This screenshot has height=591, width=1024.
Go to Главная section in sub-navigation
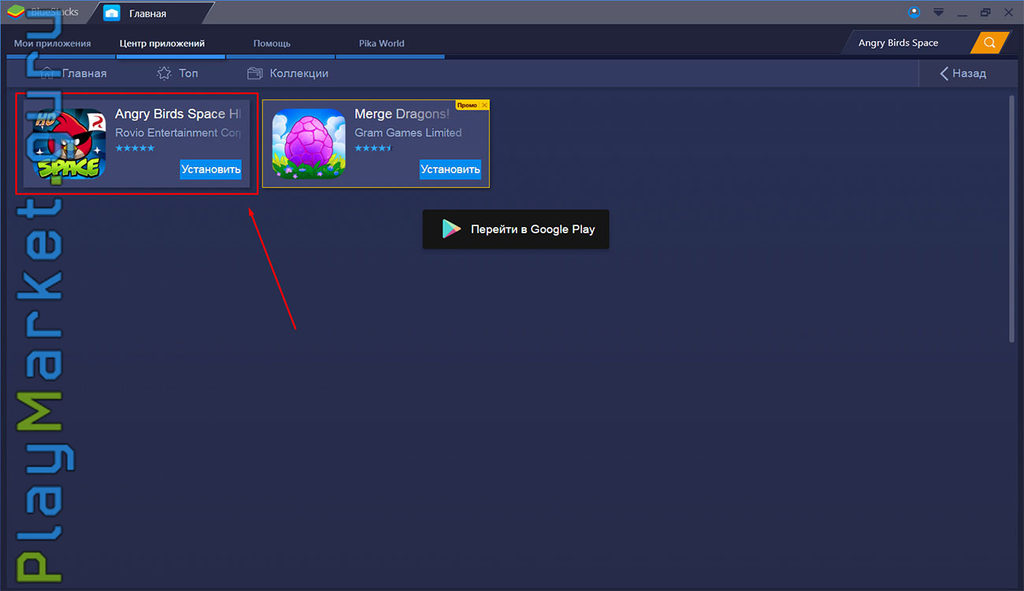click(74, 74)
